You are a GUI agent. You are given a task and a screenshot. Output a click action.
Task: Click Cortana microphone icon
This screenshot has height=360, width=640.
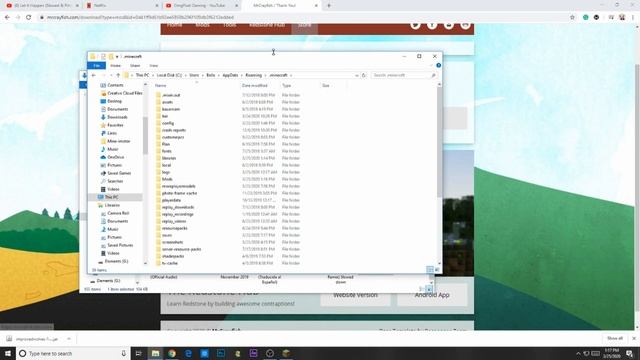(123, 353)
